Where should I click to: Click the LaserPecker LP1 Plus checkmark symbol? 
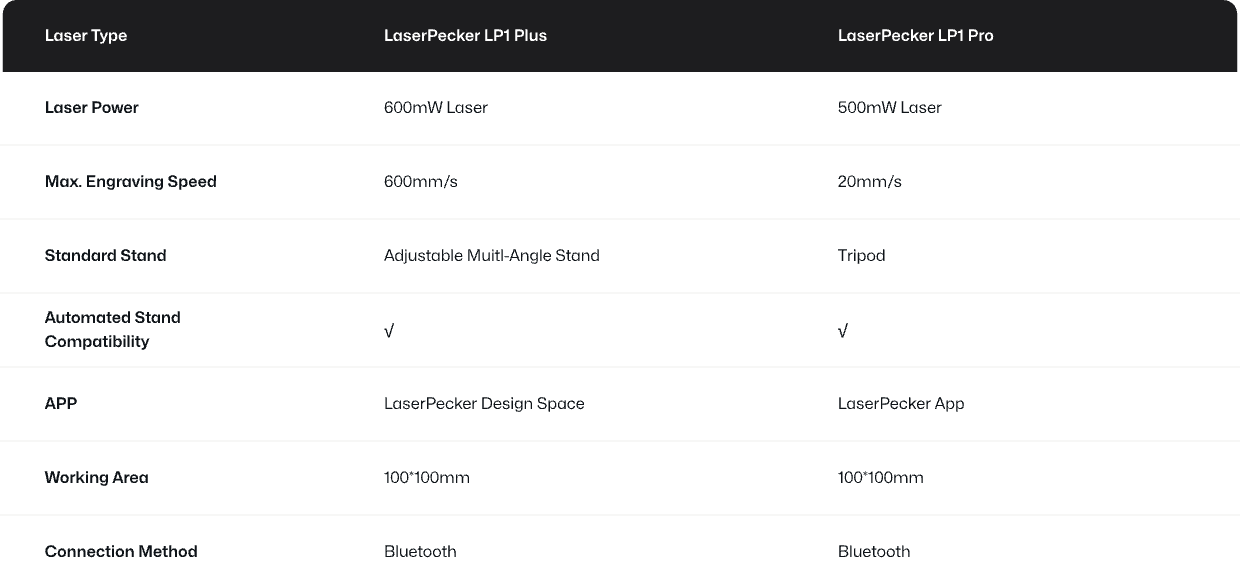coord(389,330)
